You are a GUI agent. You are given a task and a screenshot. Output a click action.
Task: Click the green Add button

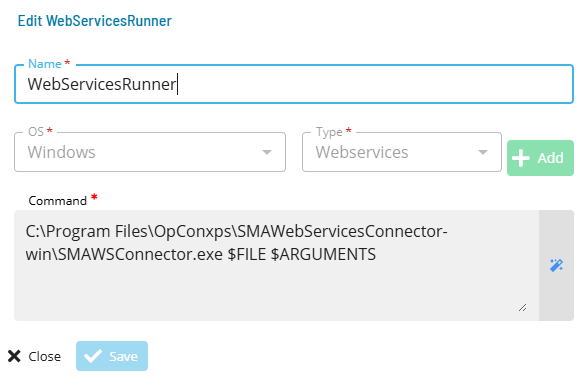(540, 158)
